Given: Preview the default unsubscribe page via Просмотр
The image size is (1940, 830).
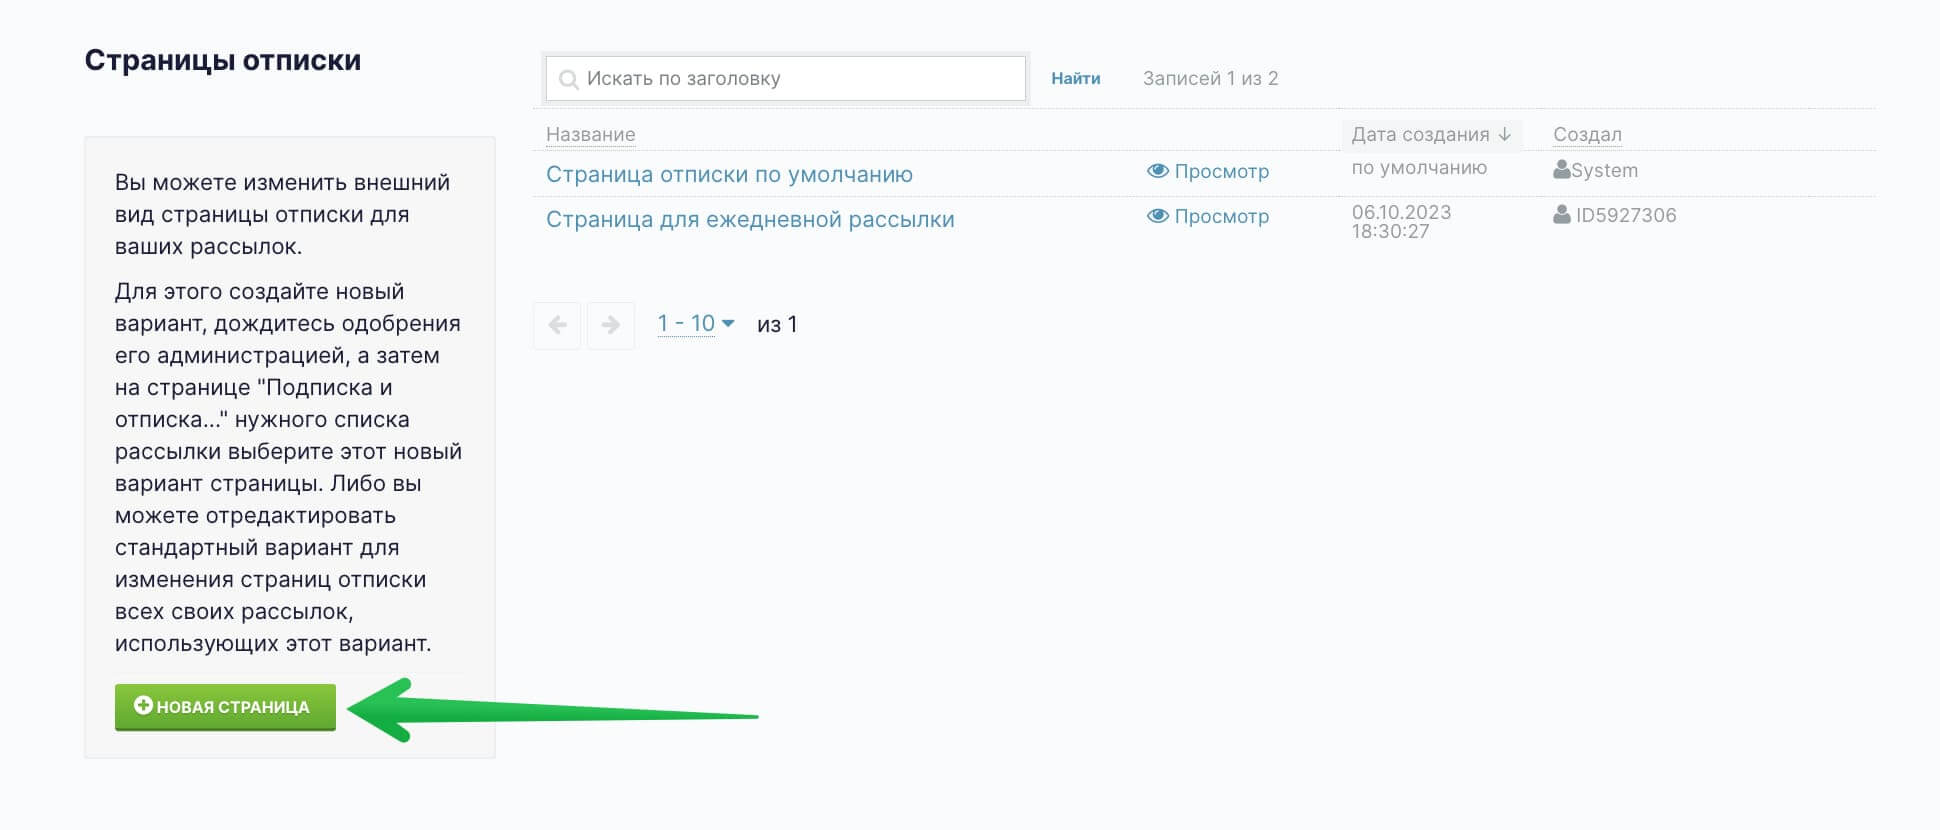Looking at the screenshot, I should click(x=1208, y=171).
